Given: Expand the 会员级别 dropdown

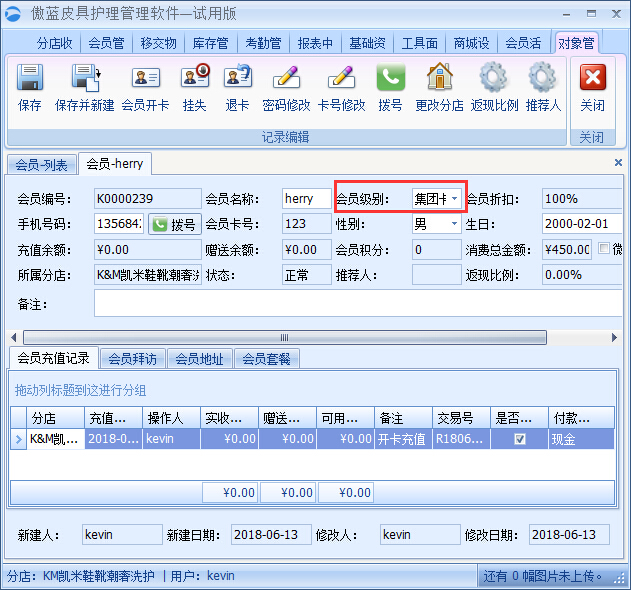Looking at the screenshot, I should [455, 199].
